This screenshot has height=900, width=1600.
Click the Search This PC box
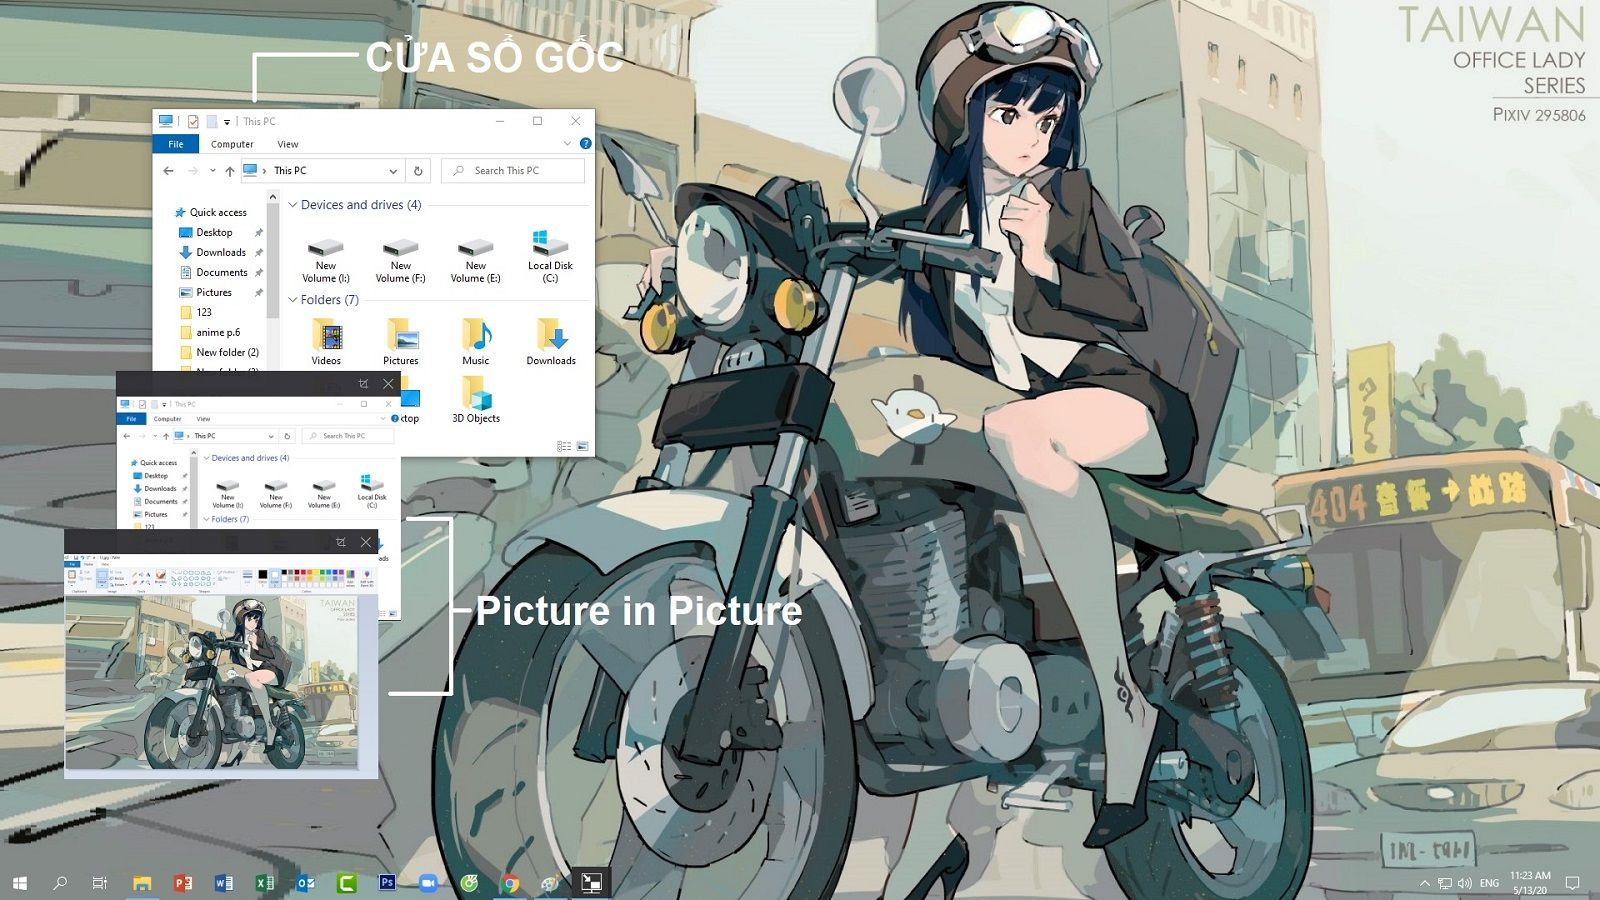[x=513, y=171]
